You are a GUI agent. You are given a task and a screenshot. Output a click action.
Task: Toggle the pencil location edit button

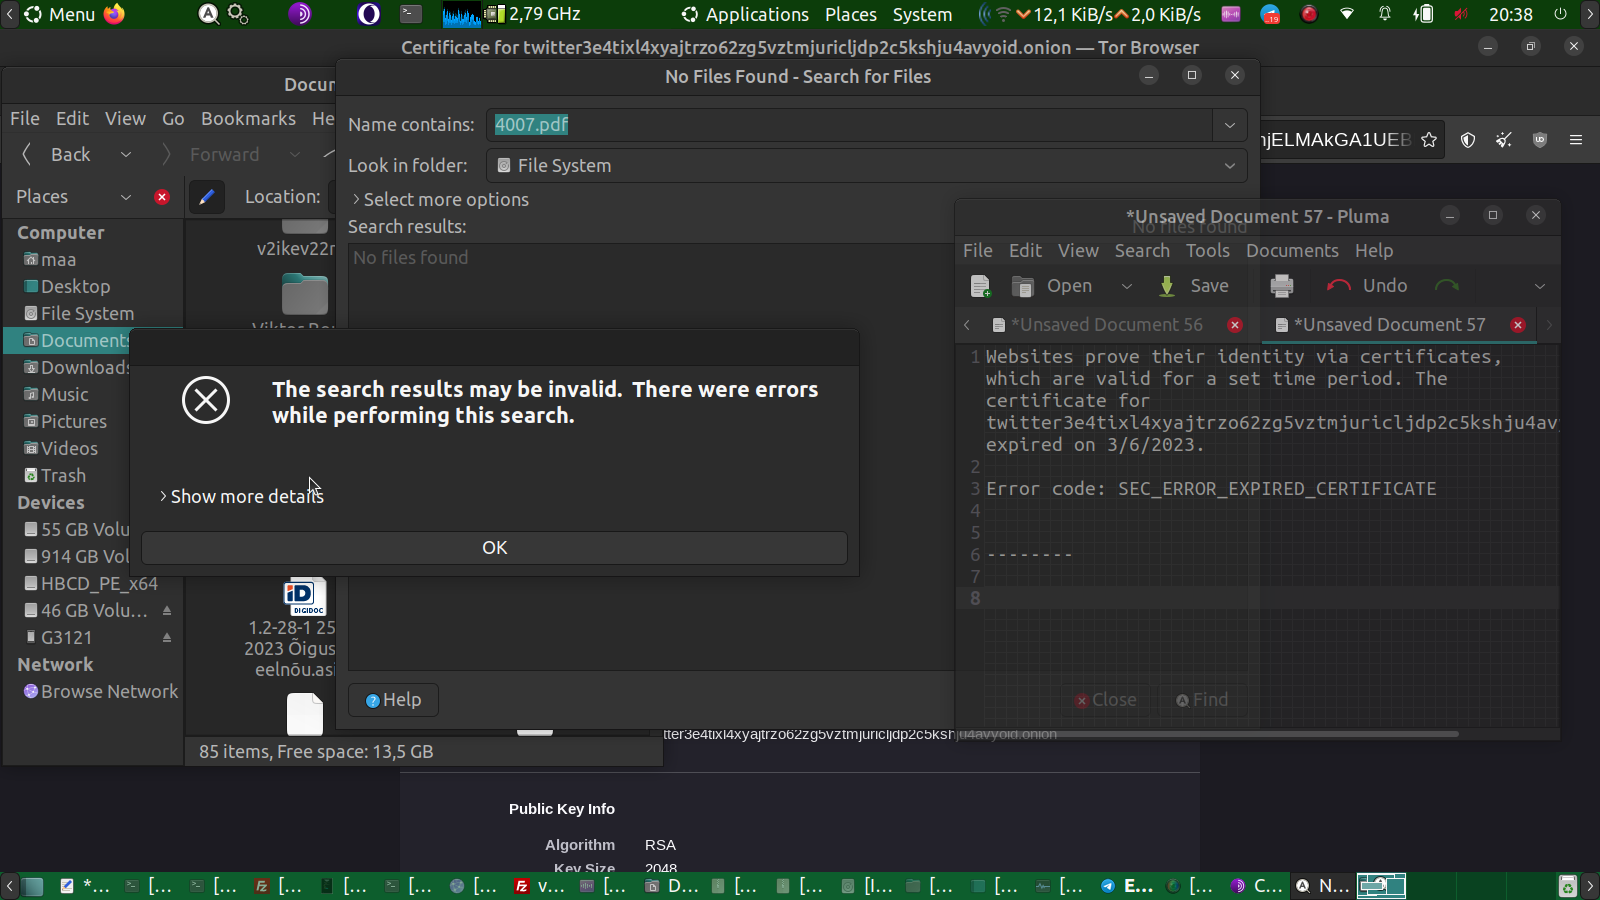click(206, 197)
